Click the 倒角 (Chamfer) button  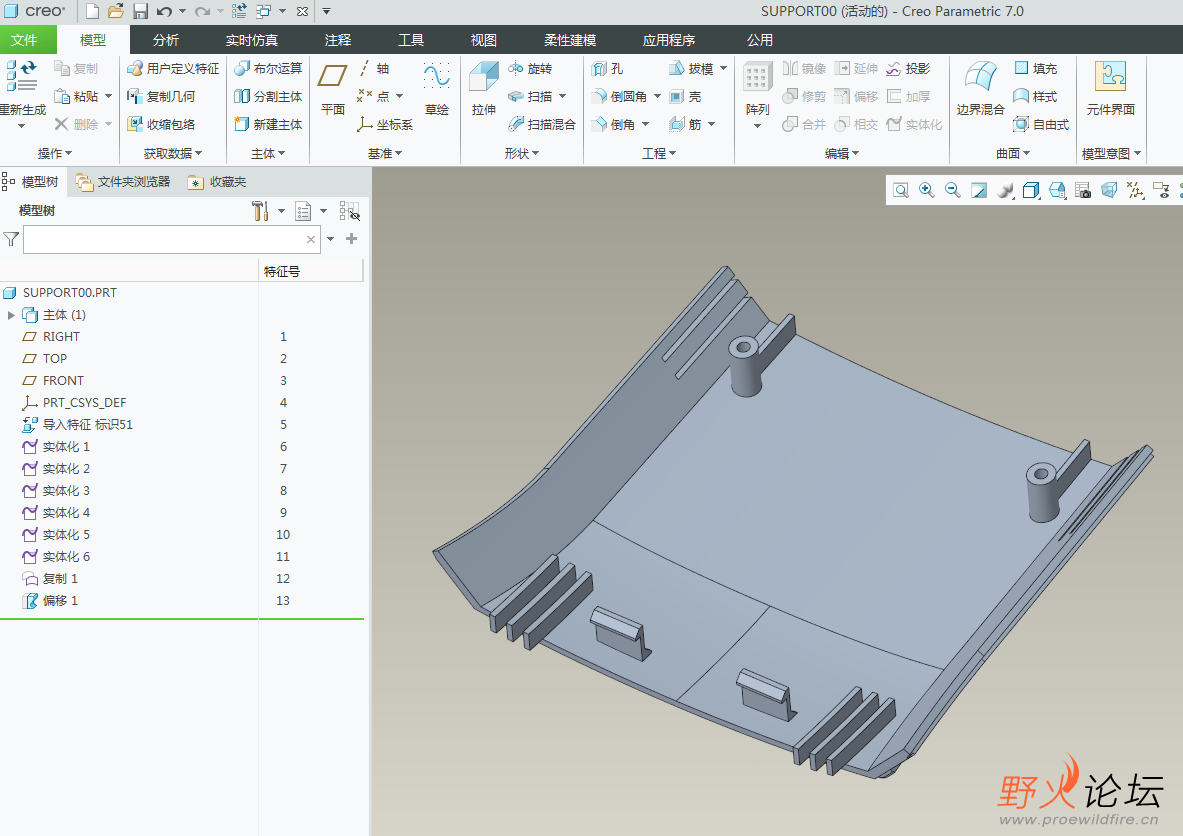tap(613, 124)
